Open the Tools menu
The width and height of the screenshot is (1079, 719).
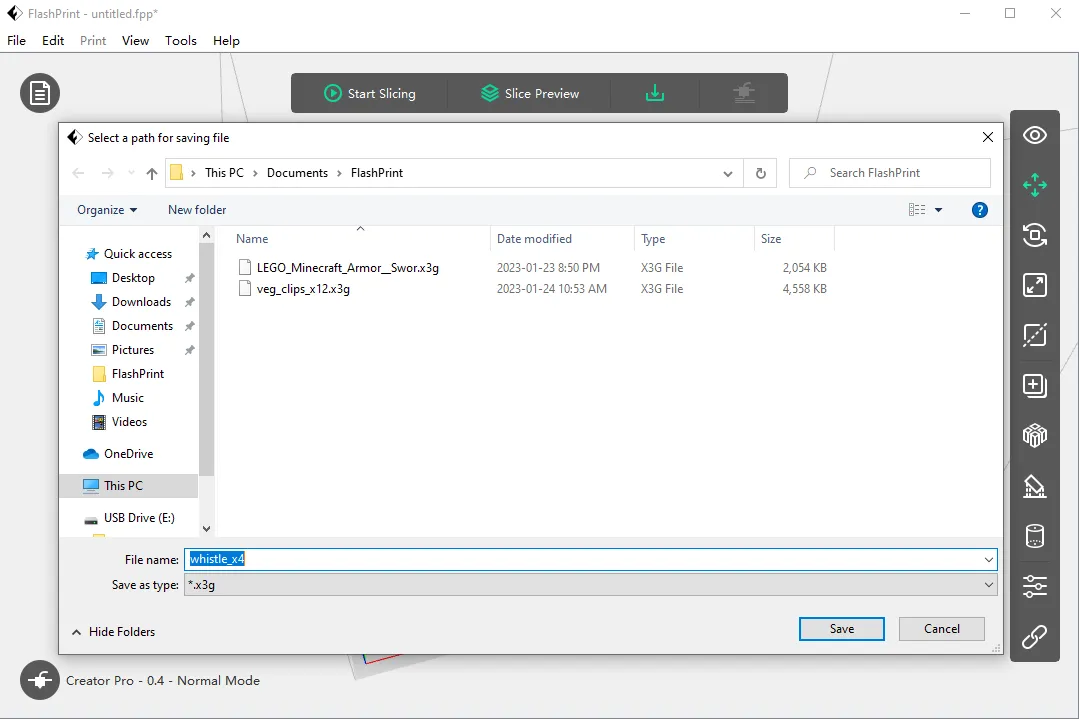181,41
